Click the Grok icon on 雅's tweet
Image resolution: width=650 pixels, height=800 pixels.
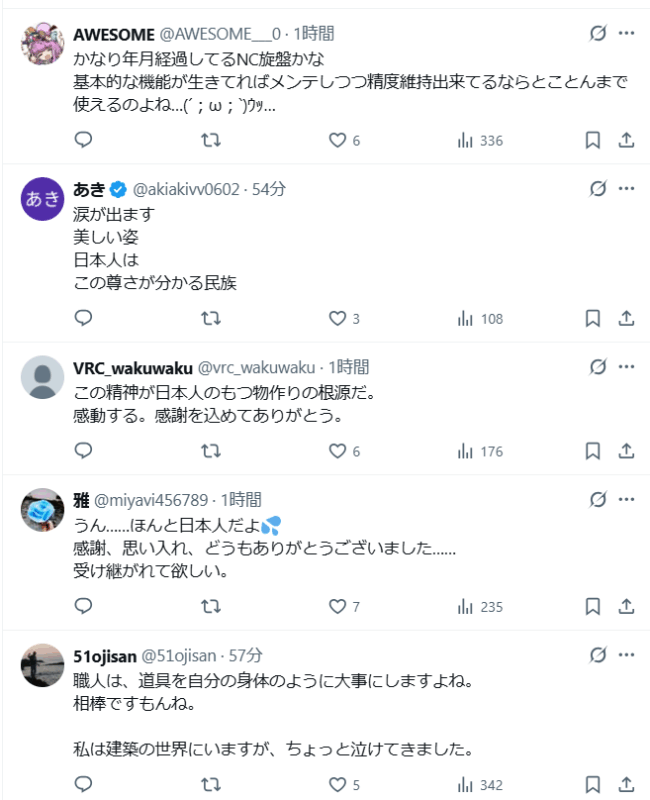click(598, 499)
